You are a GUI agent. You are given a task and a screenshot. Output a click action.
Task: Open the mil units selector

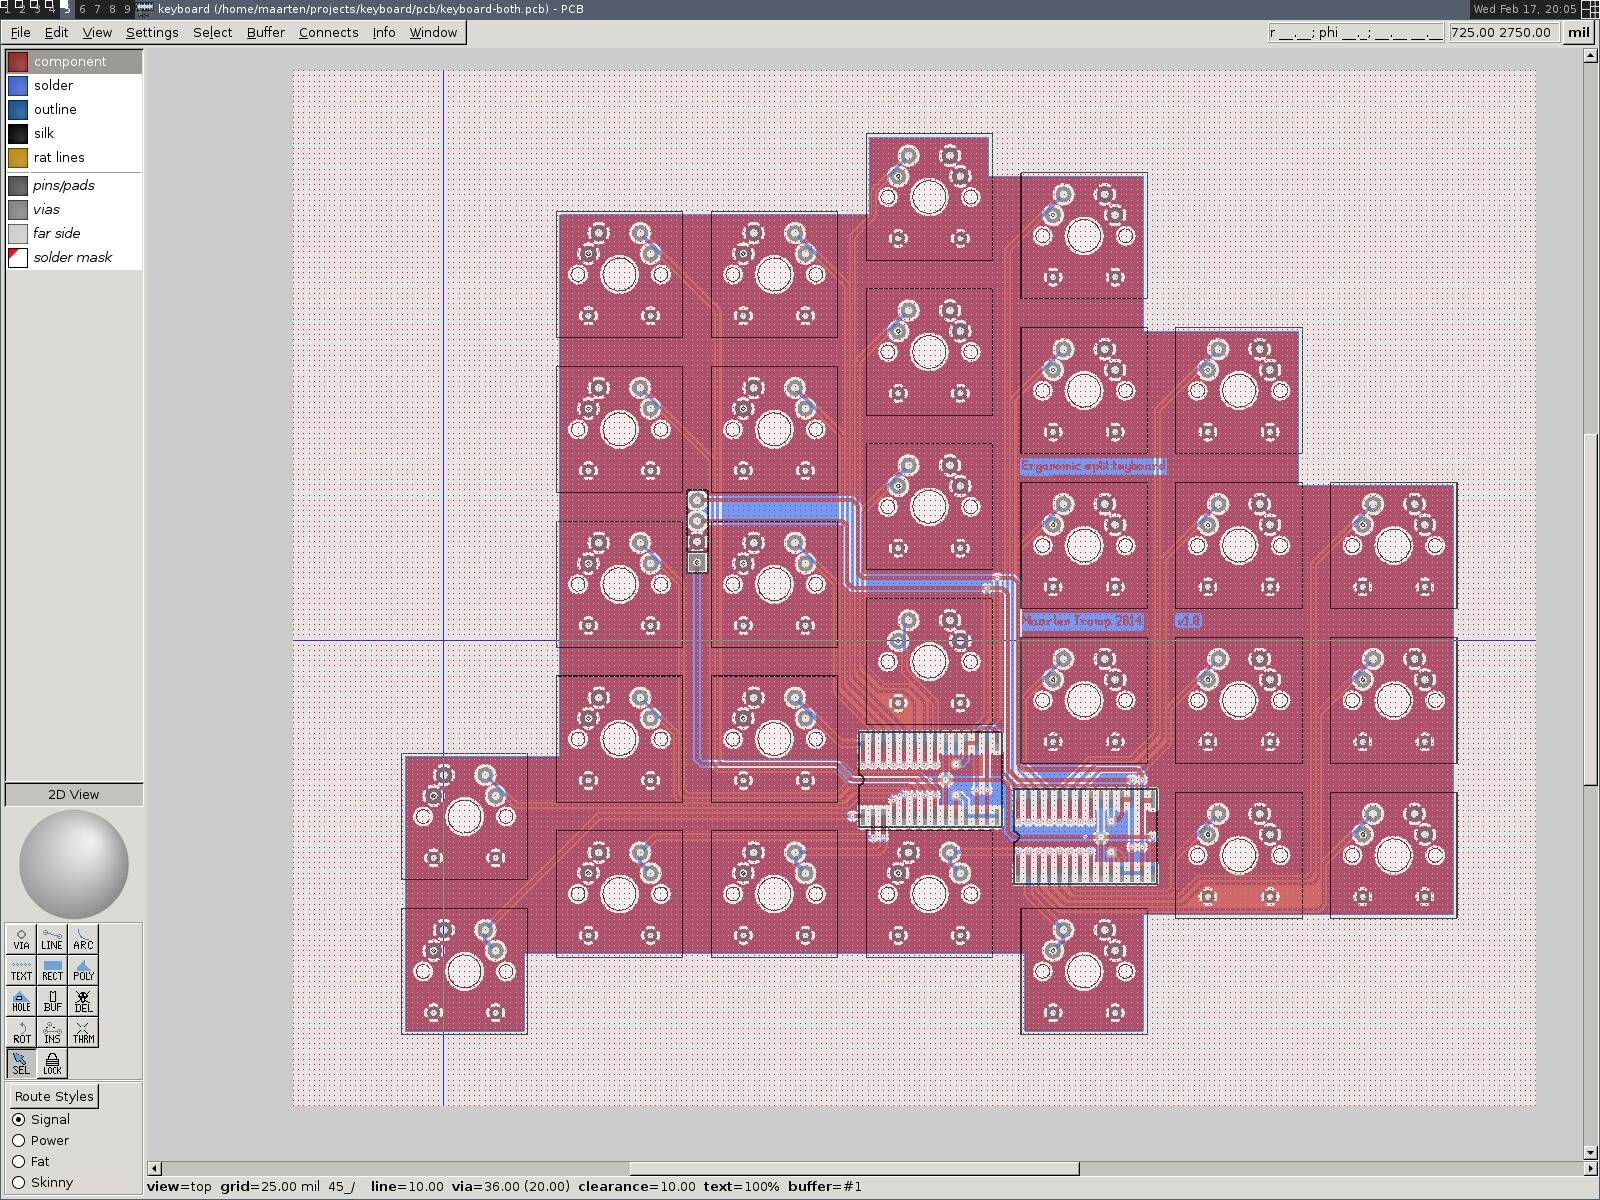pyautogui.click(x=1578, y=32)
